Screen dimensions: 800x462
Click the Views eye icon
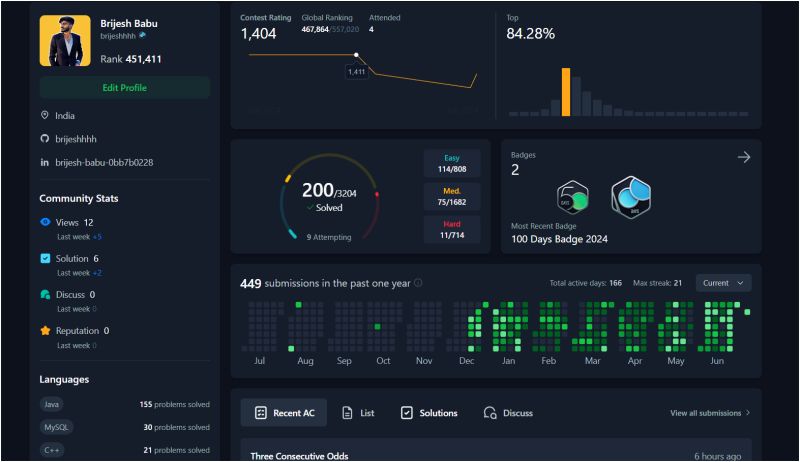45,222
